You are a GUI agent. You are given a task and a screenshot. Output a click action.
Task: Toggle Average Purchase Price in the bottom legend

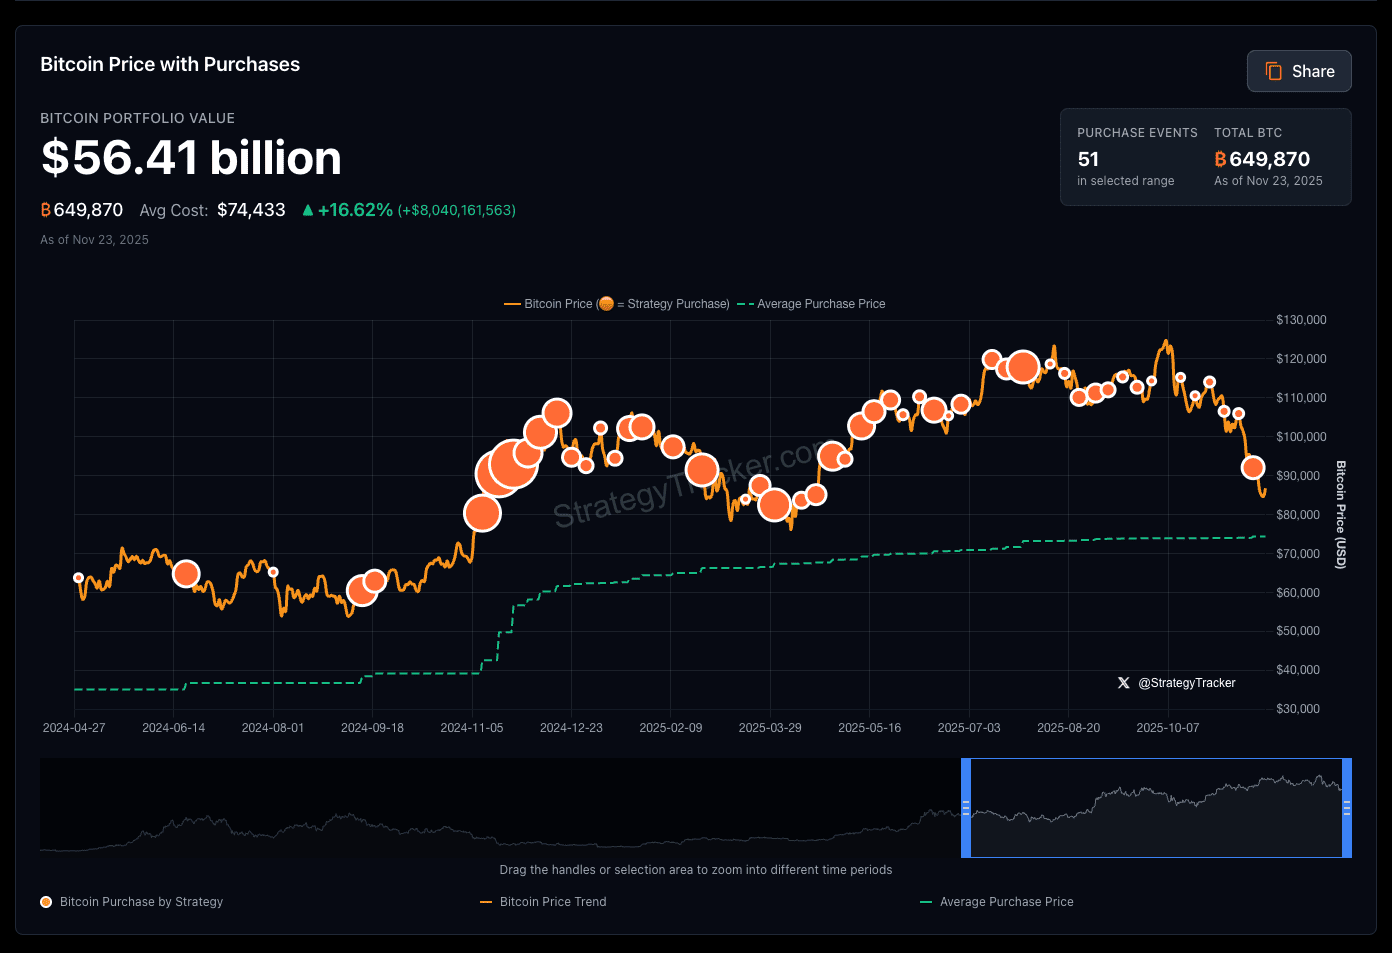point(1006,902)
